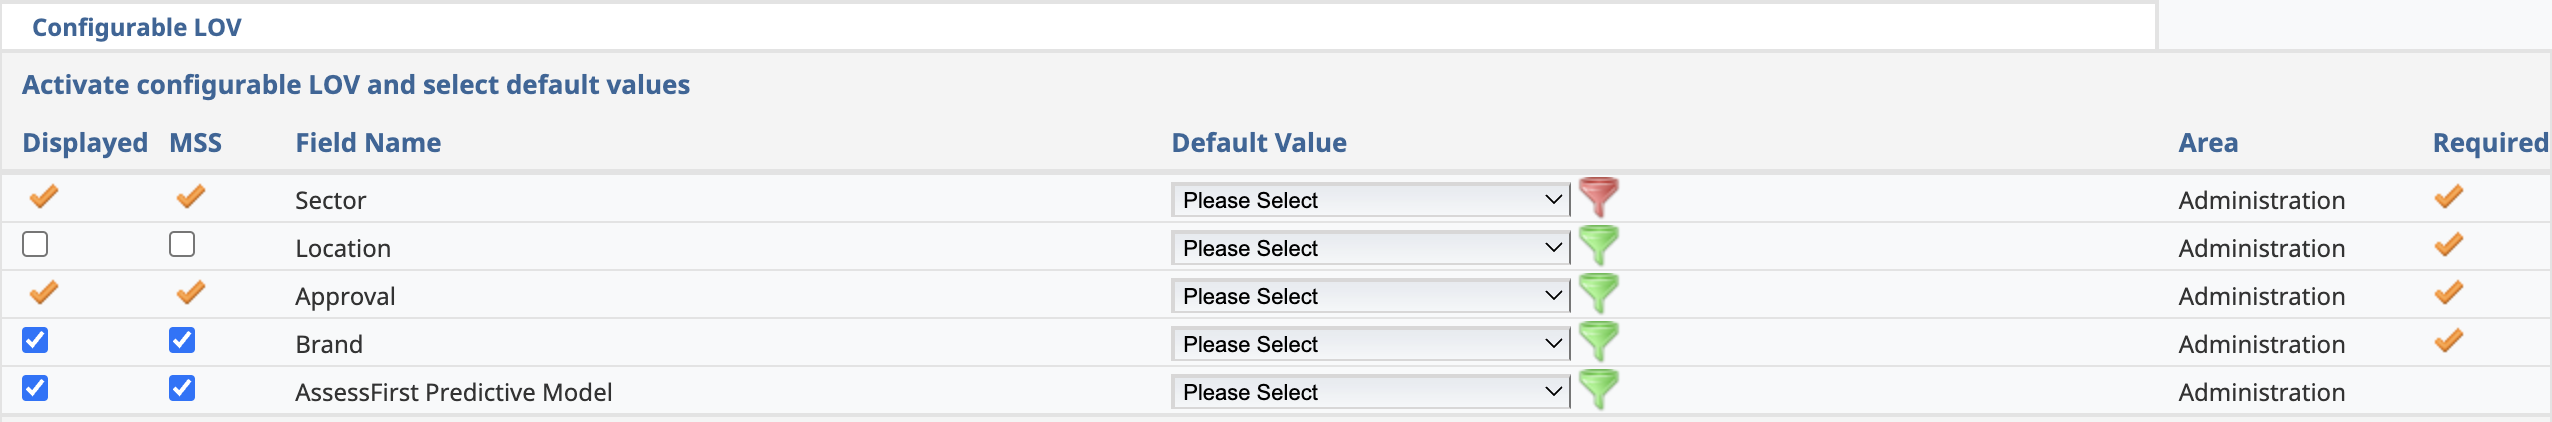Open the Approval default value dropdown

tap(1370, 296)
